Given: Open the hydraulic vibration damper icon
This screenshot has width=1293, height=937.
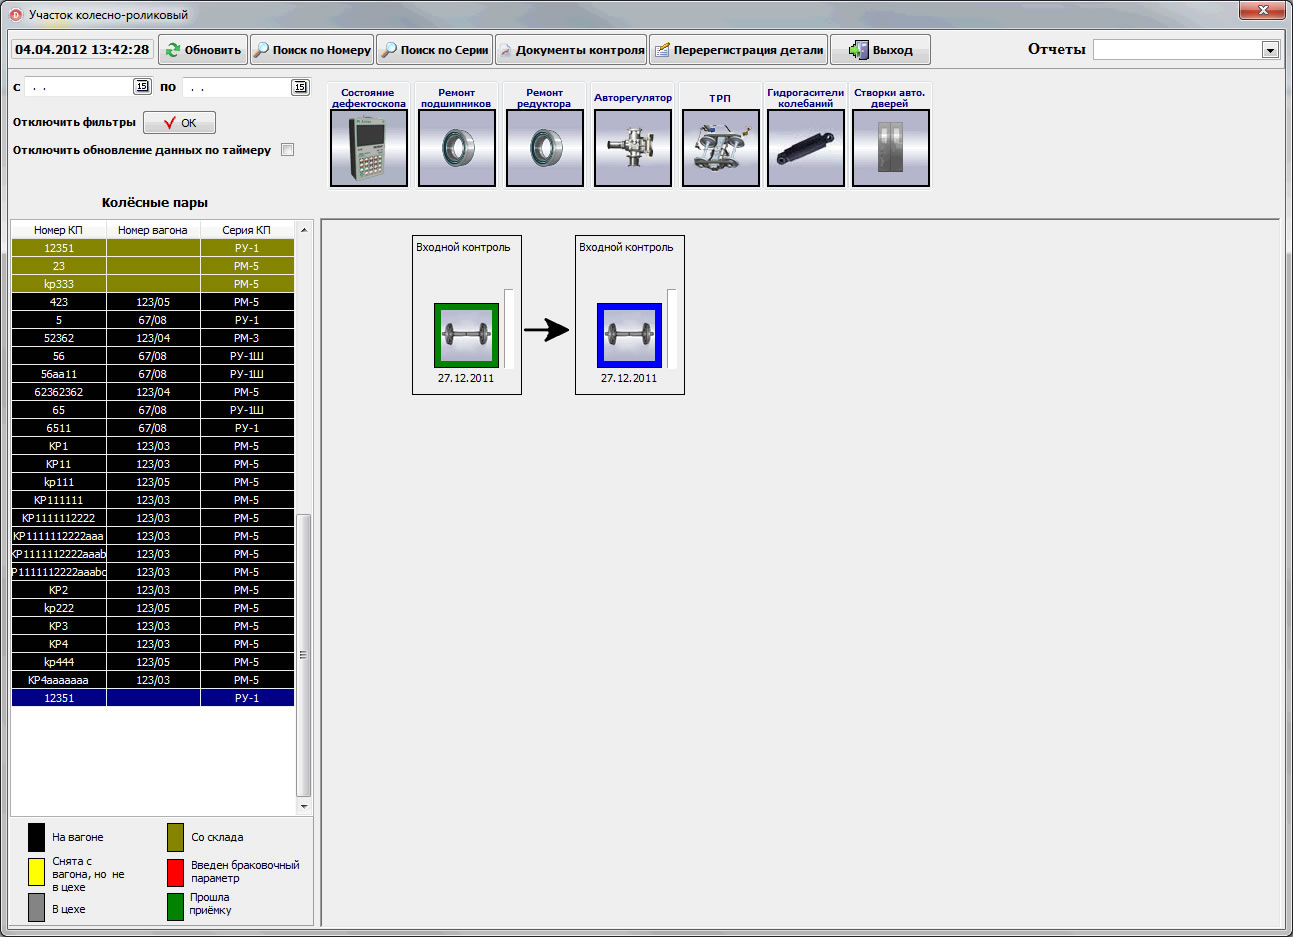Looking at the screenshot, I should tap(805, 148).
